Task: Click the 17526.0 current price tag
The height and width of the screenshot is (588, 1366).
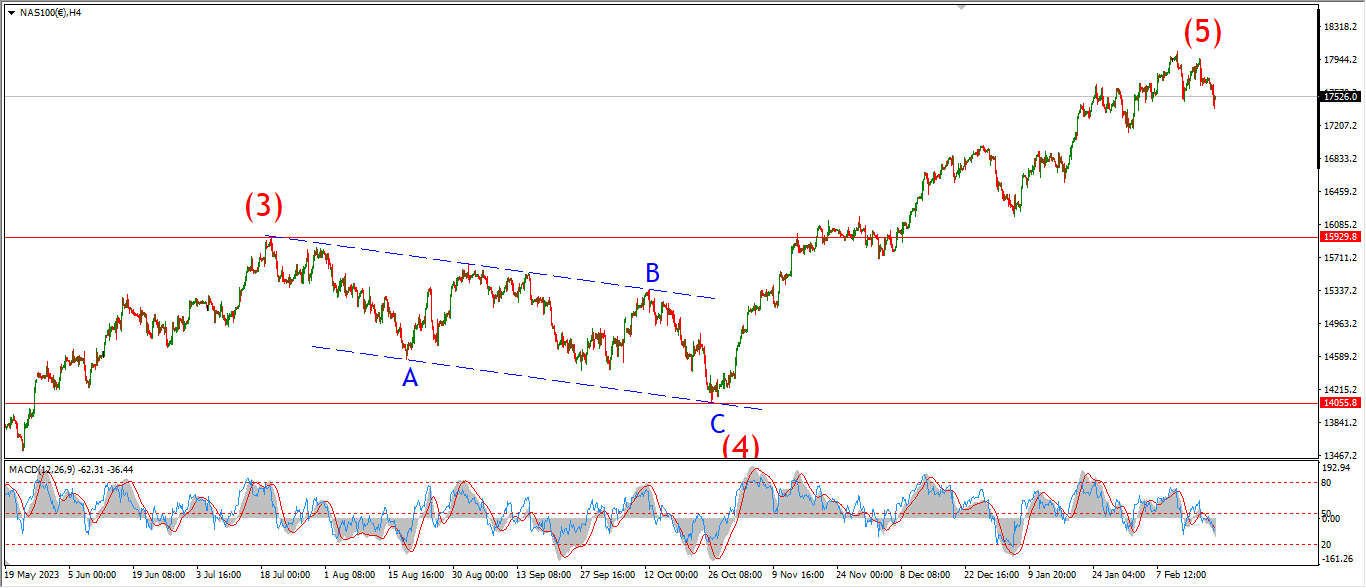Action: [1339, 97]
